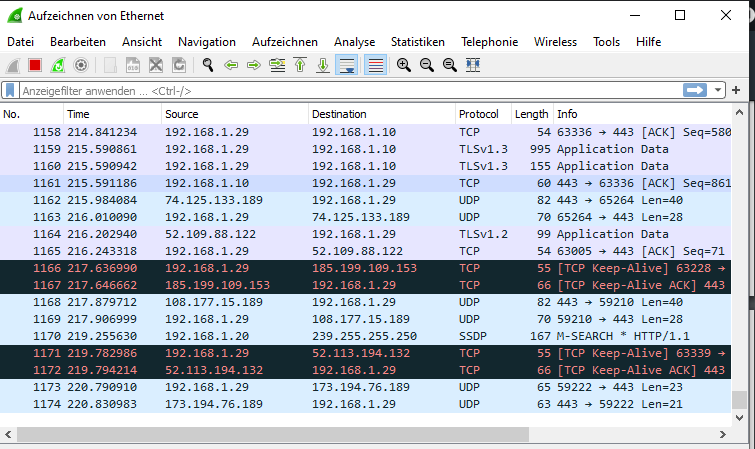This screenshot has width=755, height=449.
Task: Open the Hilfe menu
Action: (x=648, y=42)
